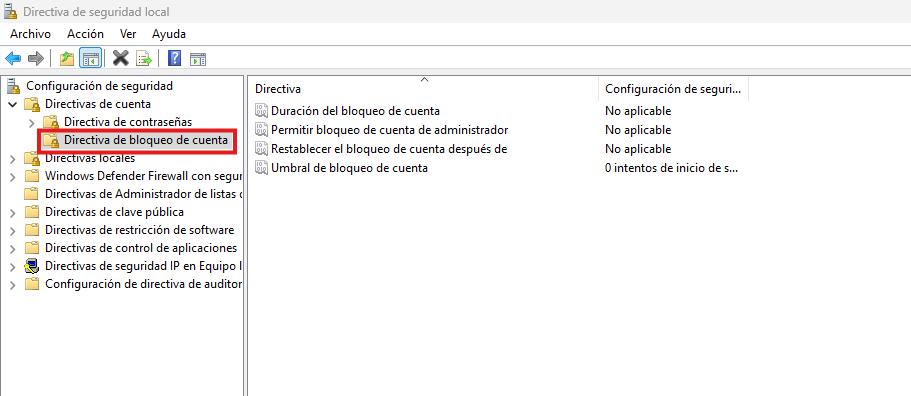This screenshot has height=396, width=911.
Task: Click the Directivas locales folder icon
Action: pos(32,159)
